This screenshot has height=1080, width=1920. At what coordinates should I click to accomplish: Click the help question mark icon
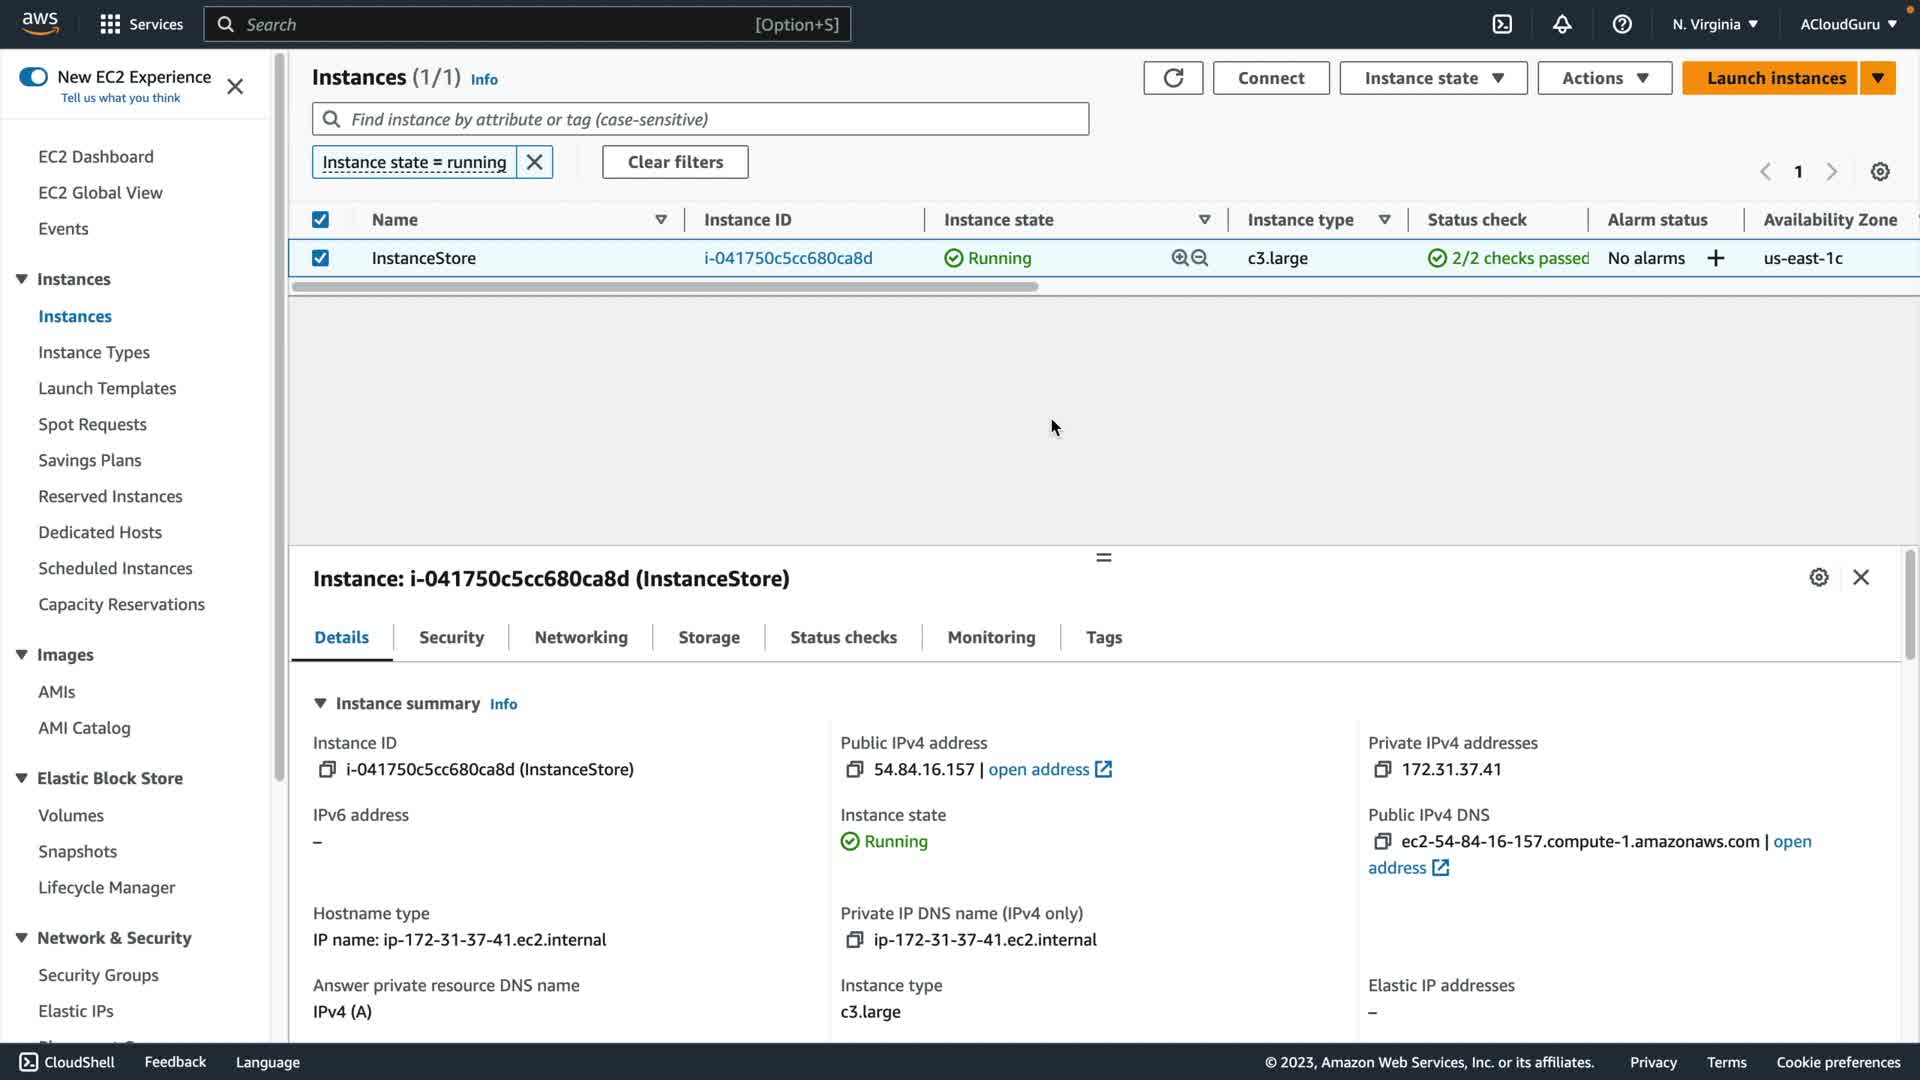[1622, 24]
